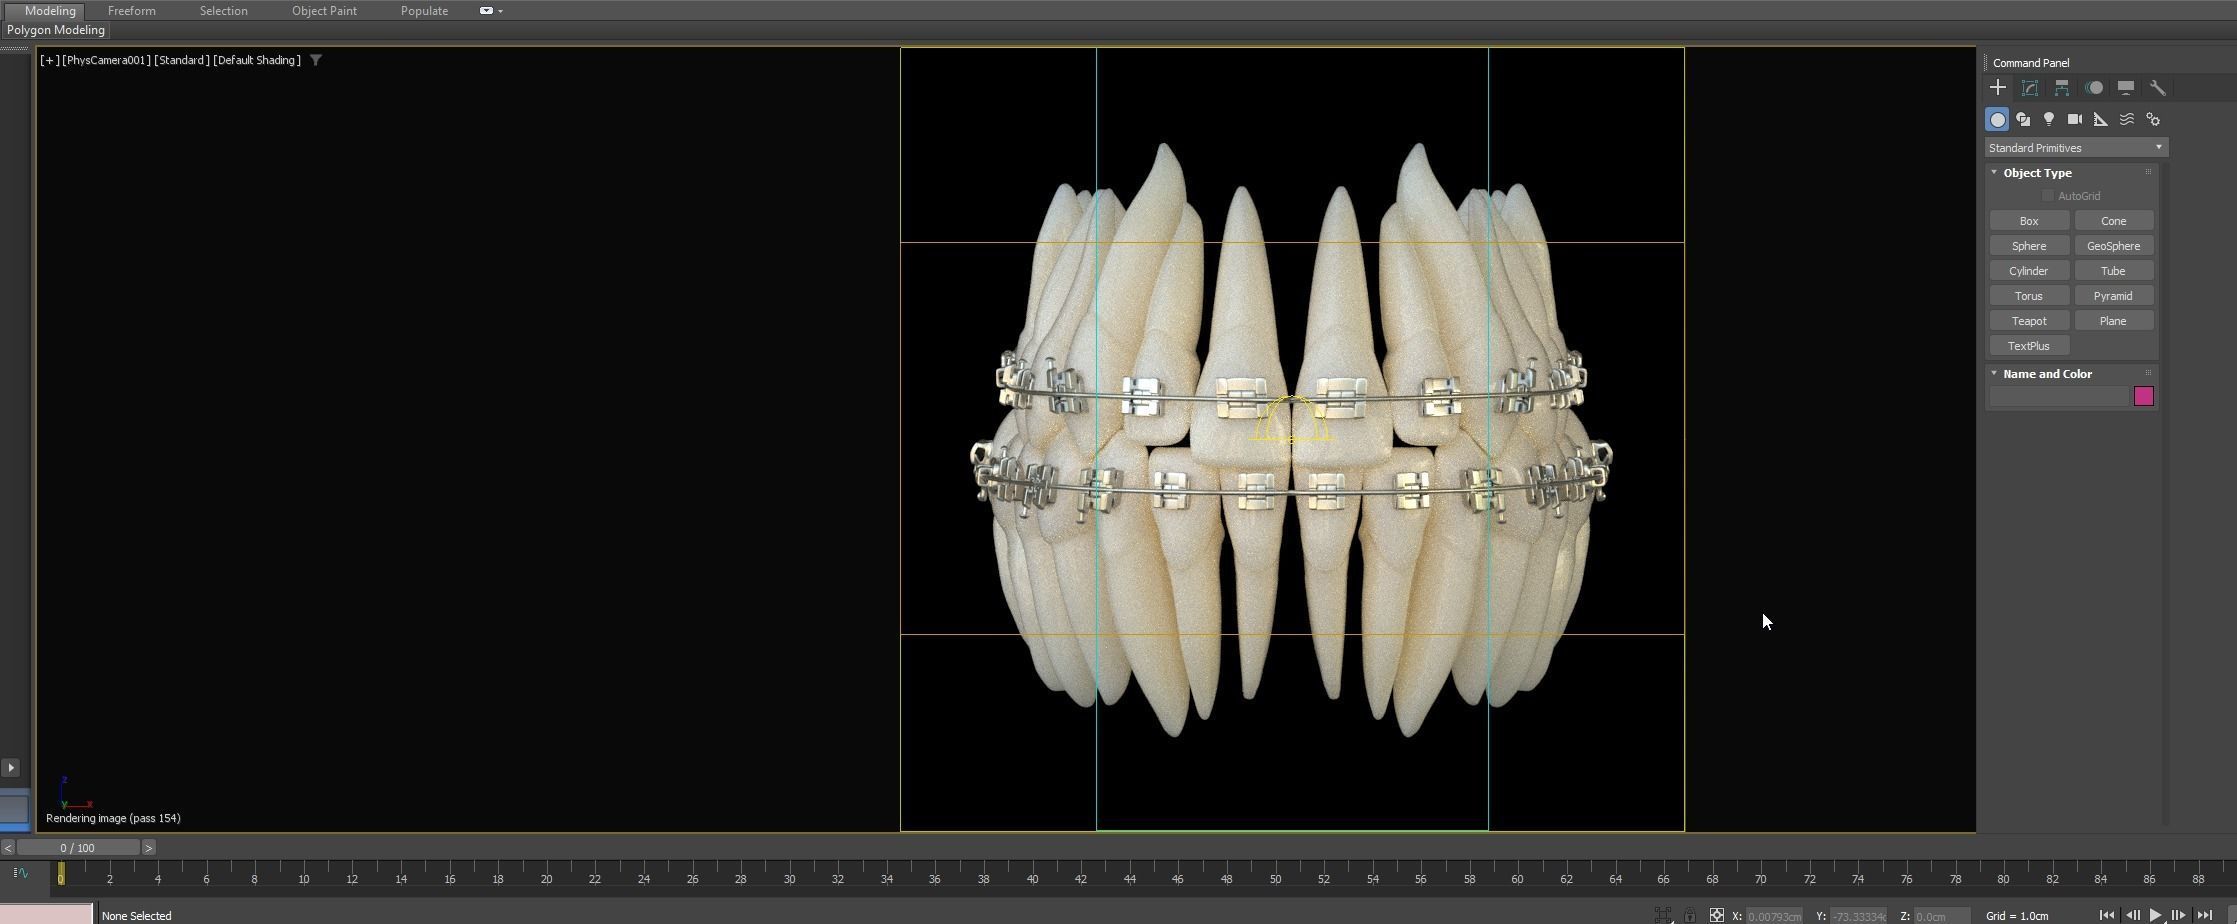
Task: Click the X coordinate field
Action: click(x=1775, y=916)
